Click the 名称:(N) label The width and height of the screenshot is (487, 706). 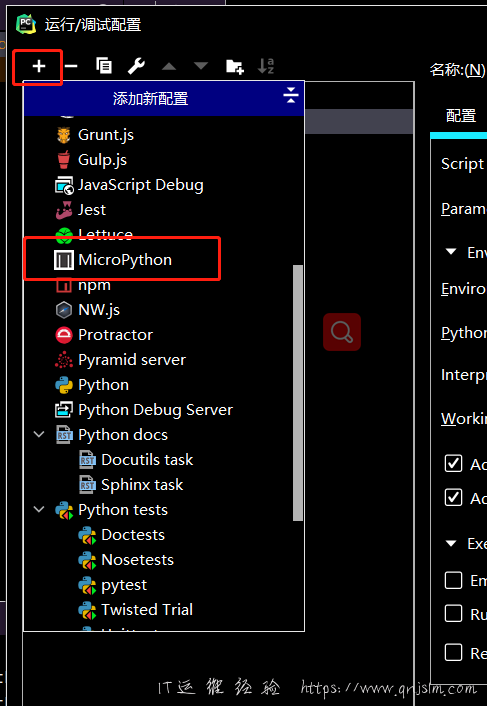(x=457, y=70)
